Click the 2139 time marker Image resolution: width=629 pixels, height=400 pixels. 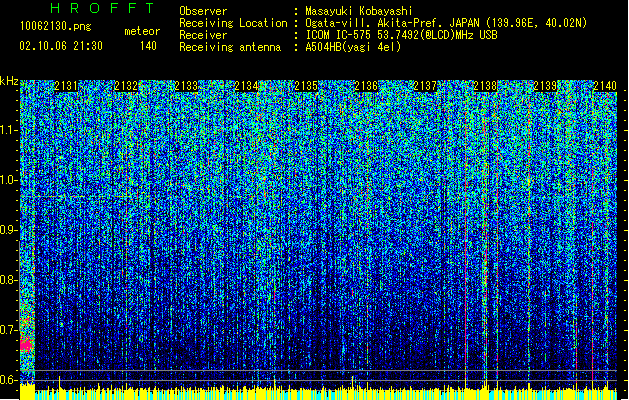point(545,86)
